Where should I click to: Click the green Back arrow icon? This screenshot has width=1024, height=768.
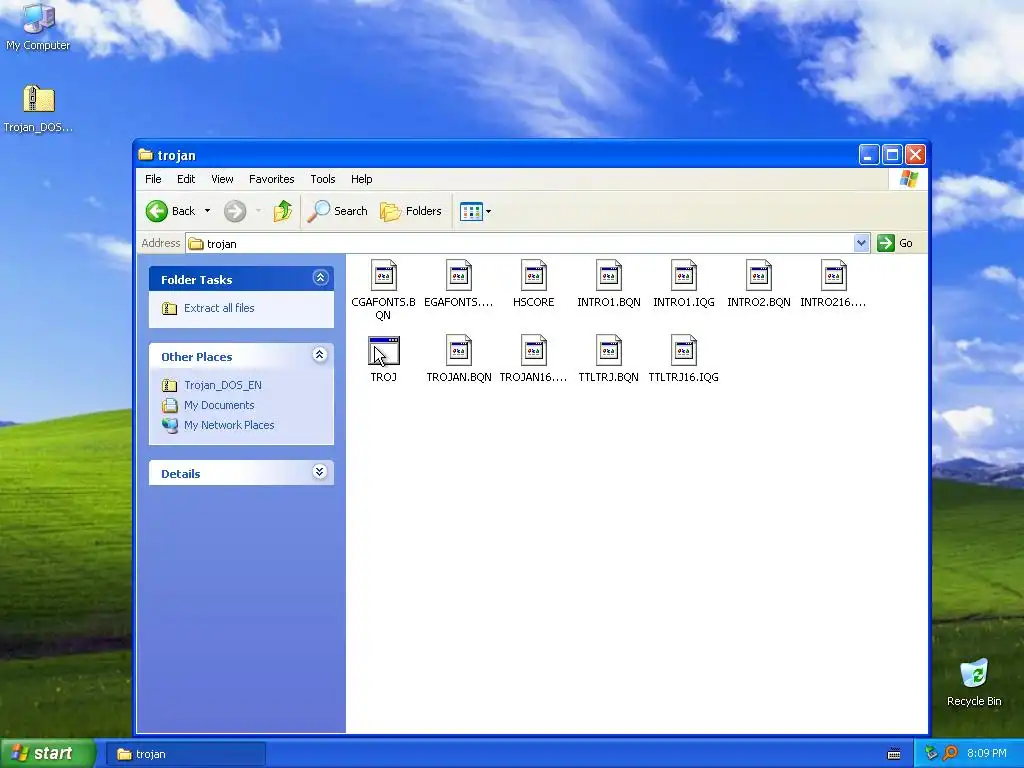(157, 211)
